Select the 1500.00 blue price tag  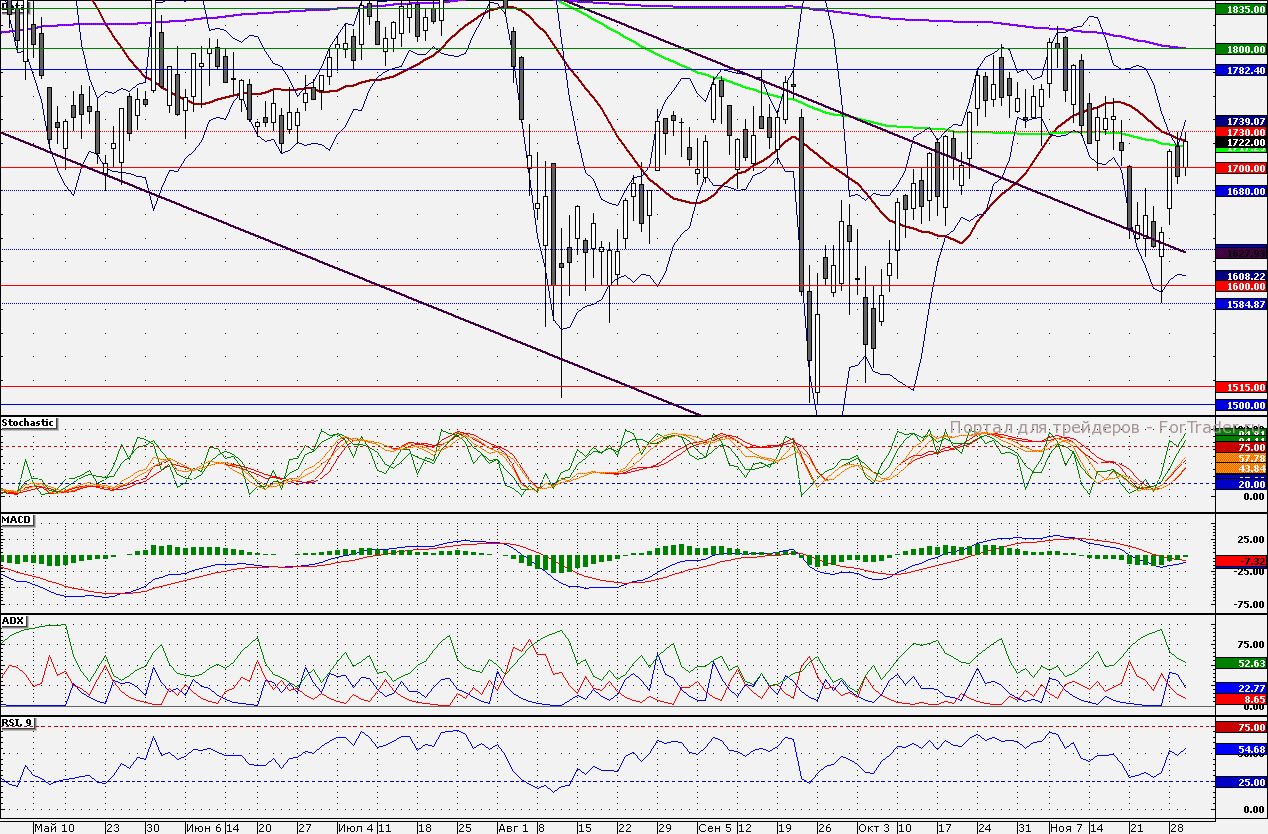1240,405
